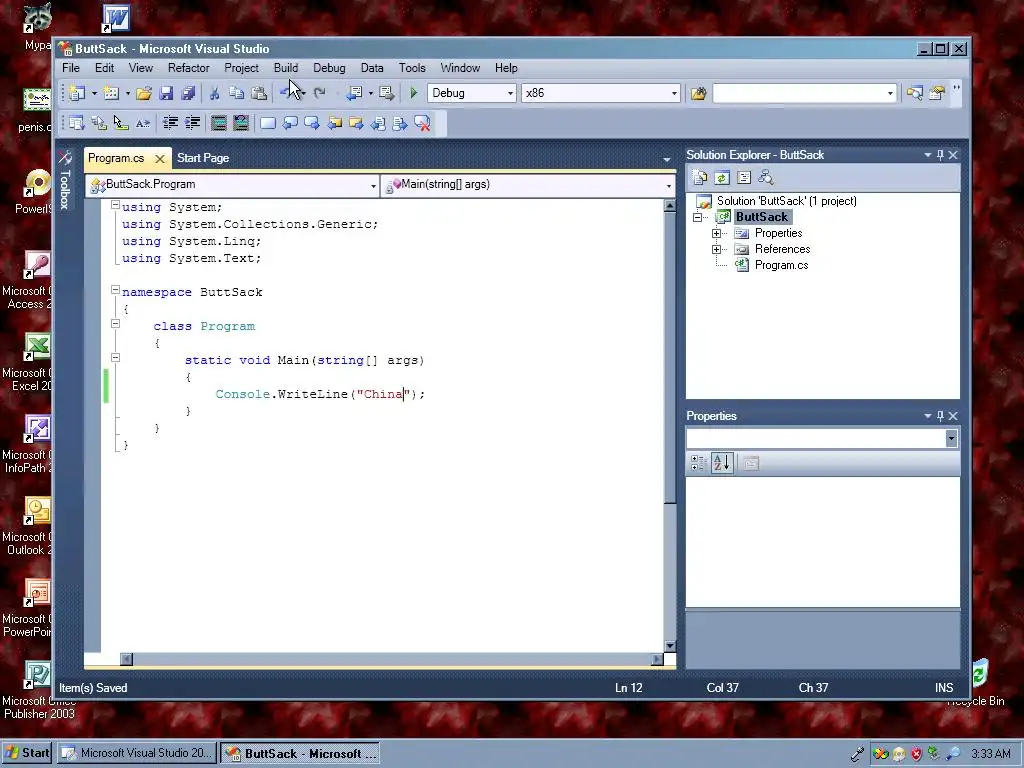Select Program.cs in Solution Explorer
This screenshot has height=768, width=1024.
tap(781, 265)
